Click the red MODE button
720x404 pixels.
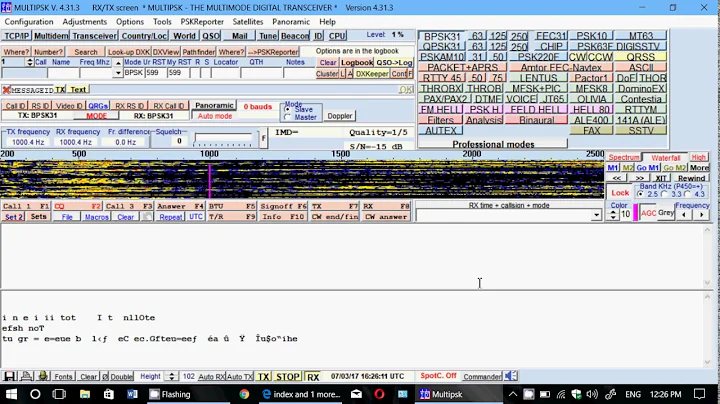(96, 116)
